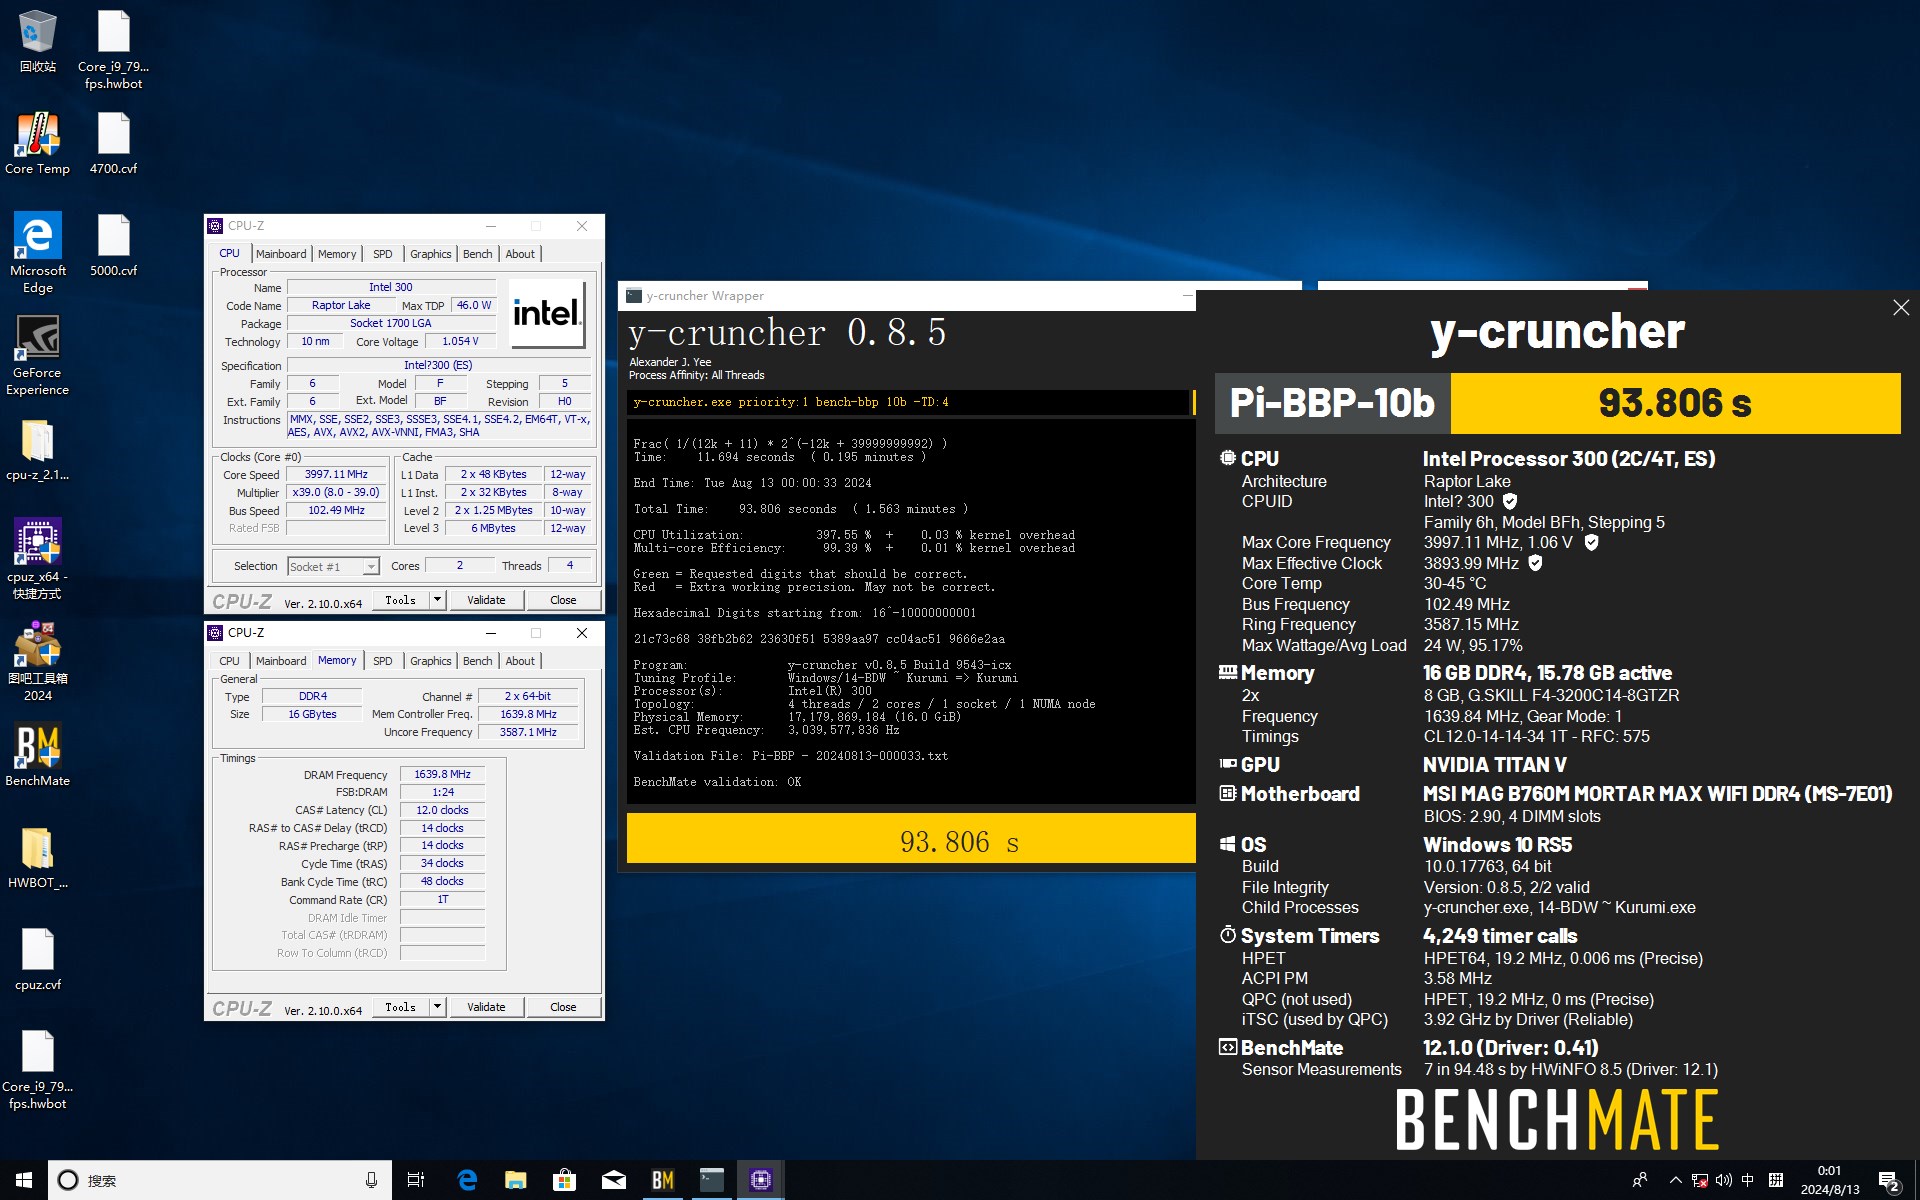
Task: Open the 图吧工具箱 2024 desktop icon
Action: 37,660
